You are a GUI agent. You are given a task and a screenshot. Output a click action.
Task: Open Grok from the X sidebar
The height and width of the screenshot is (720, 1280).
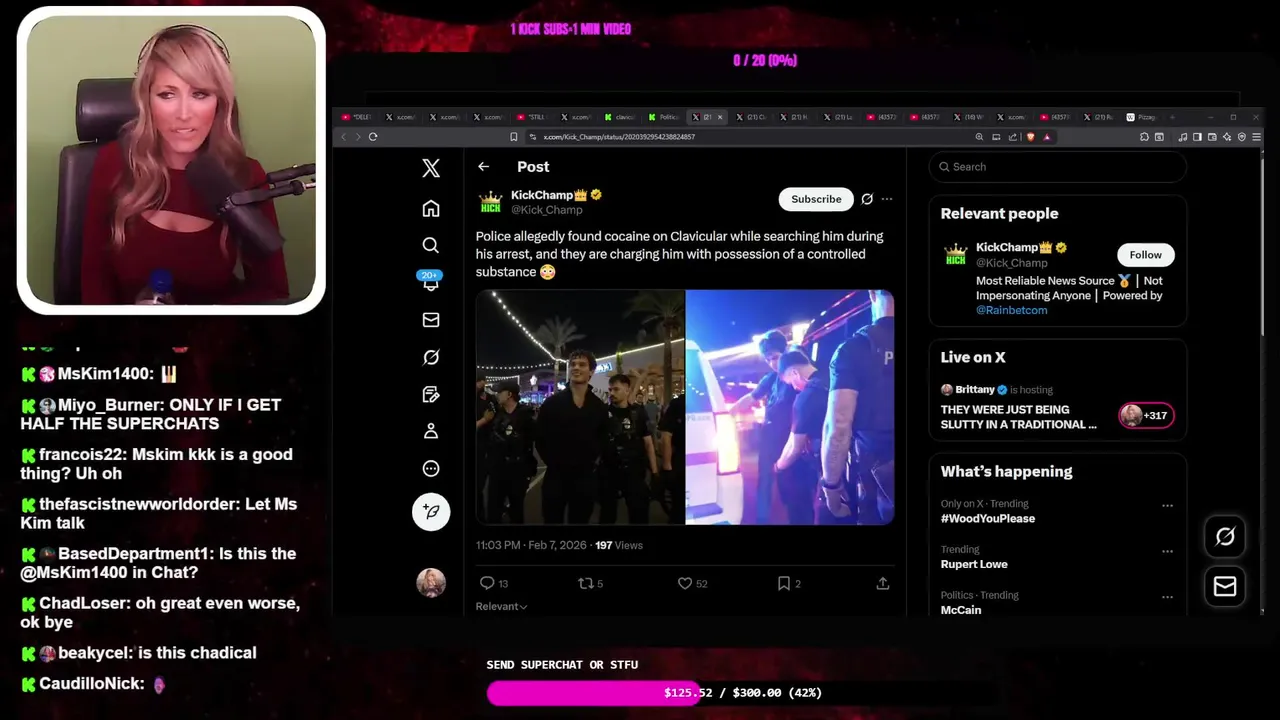point(431,357)
